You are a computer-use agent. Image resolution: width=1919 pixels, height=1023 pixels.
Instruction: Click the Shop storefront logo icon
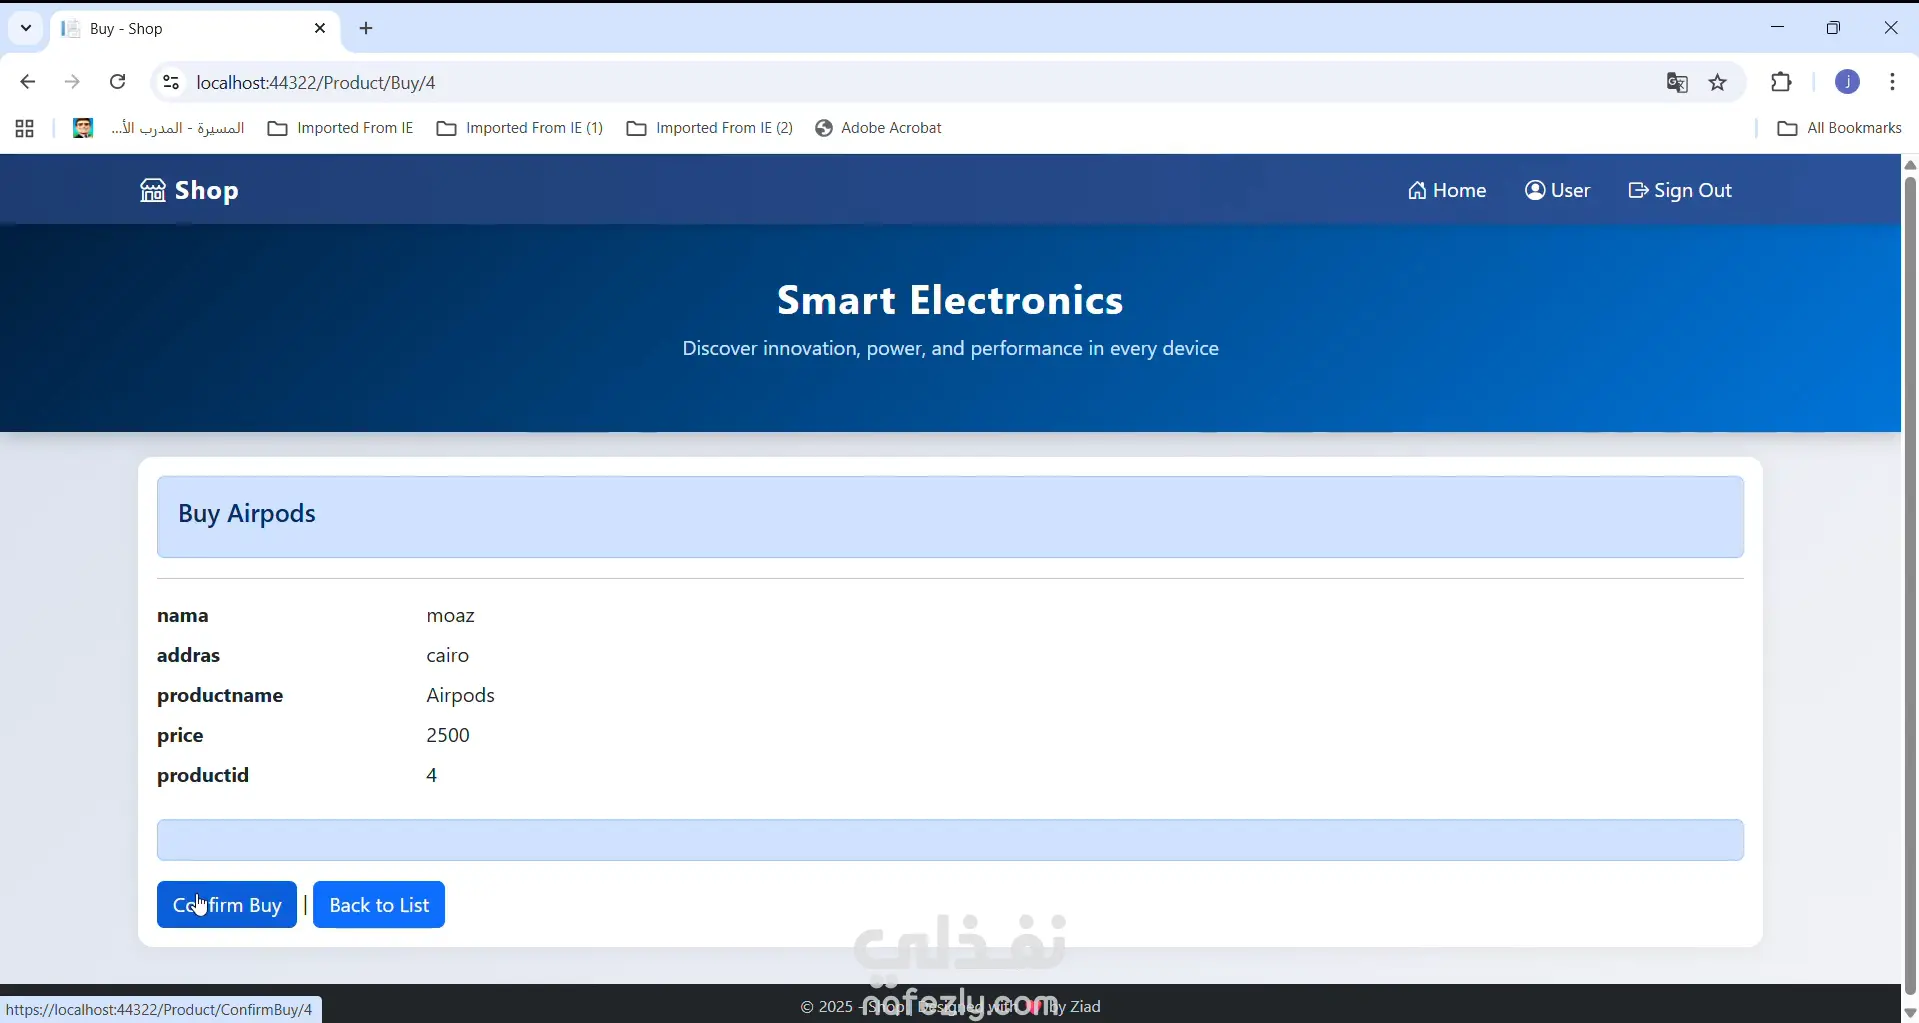click(152, 190)
